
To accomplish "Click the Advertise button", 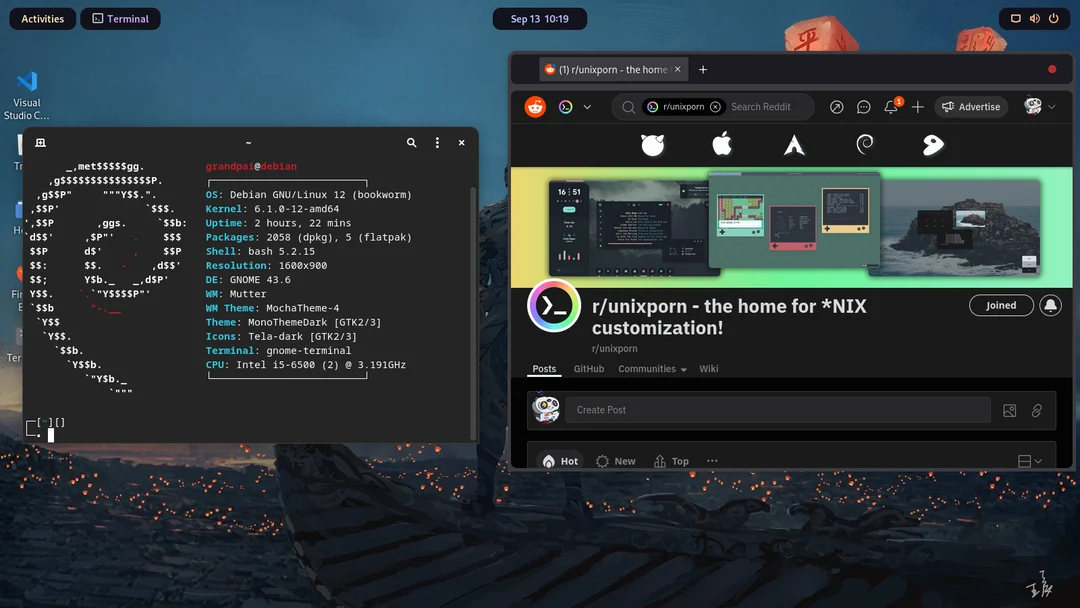I will click(x=970, y=106).
